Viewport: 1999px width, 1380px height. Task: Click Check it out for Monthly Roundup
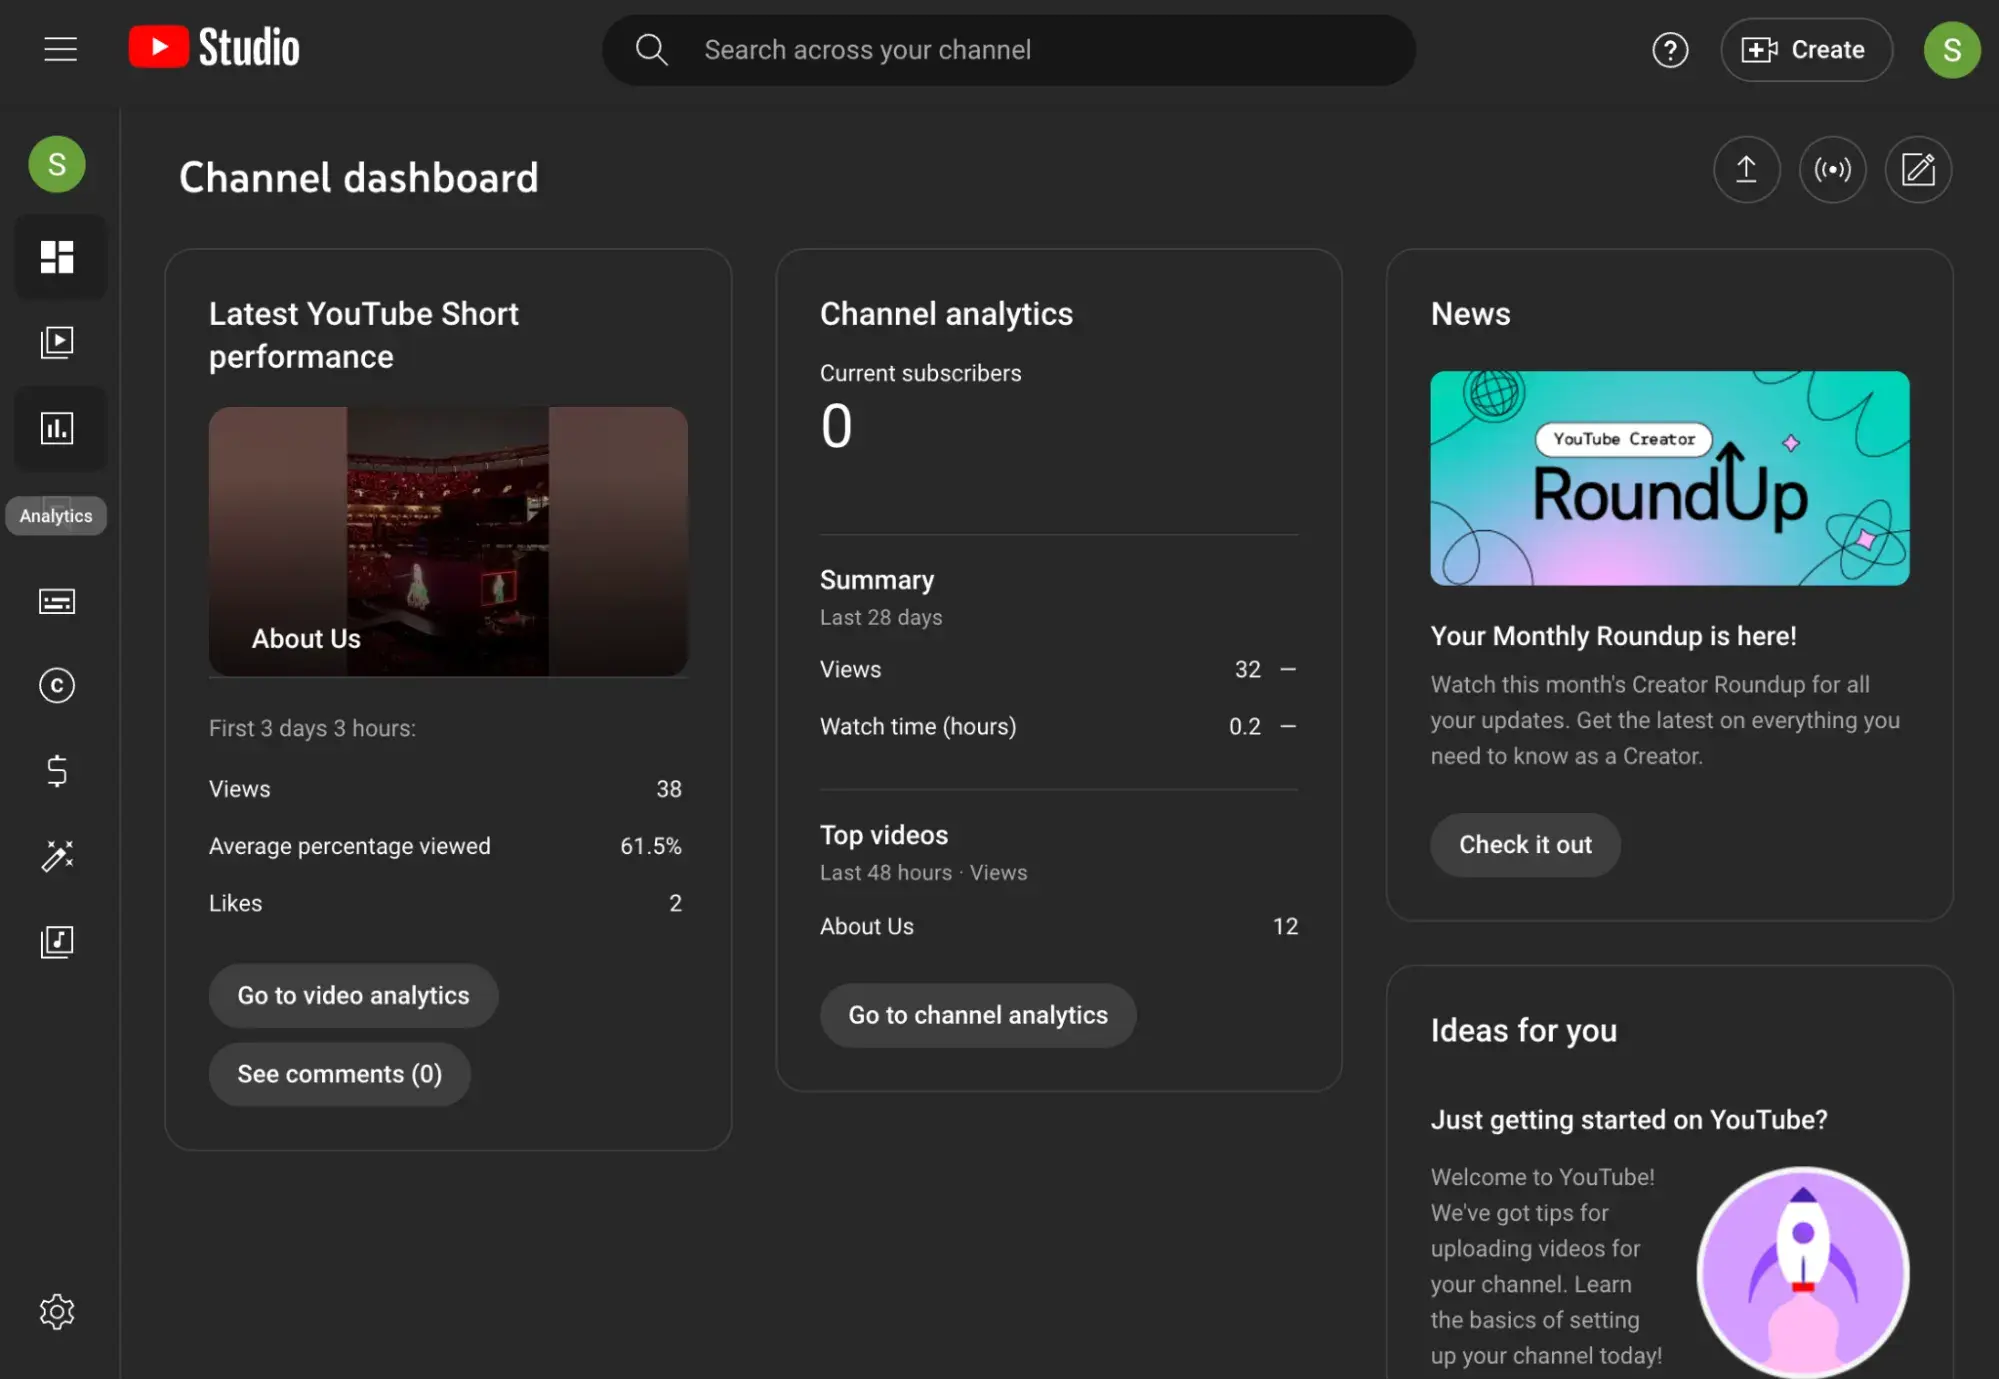[1524, 844]
